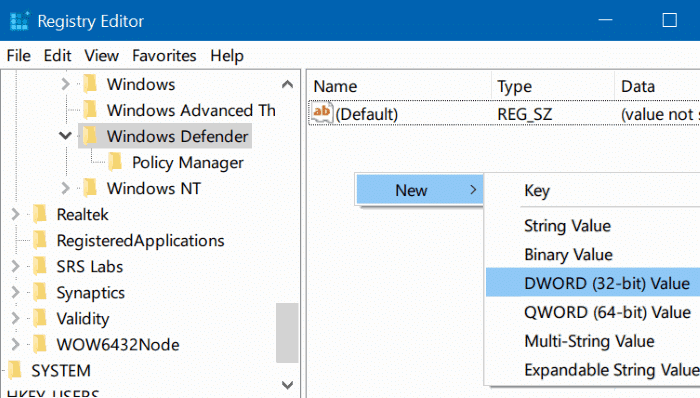Click the Synaptics folder icon

pos(40,292)
